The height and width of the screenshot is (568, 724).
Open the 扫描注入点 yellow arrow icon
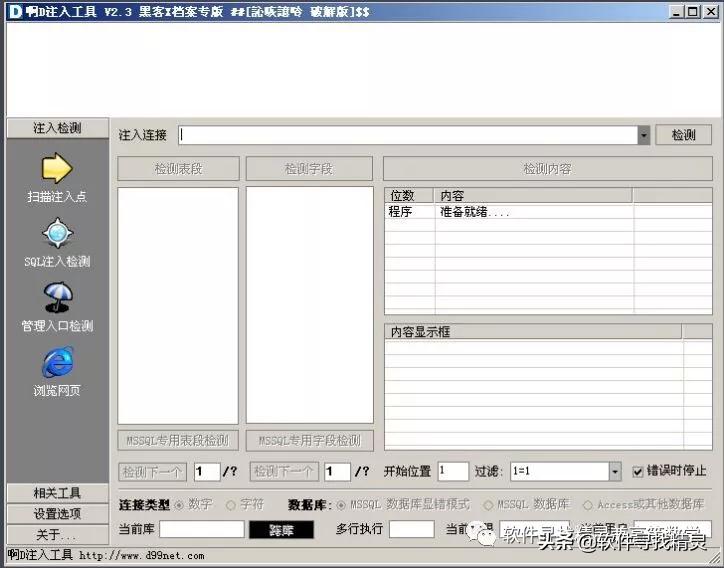57,168
